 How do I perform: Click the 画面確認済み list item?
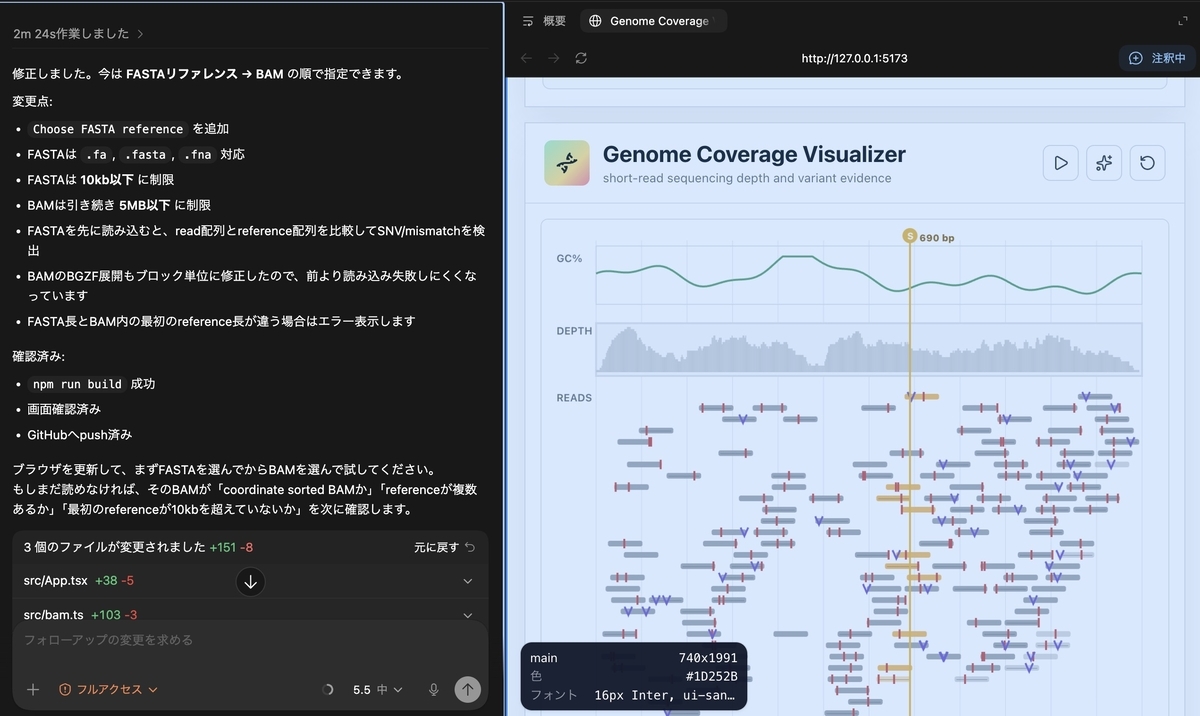[x=64, y=409]
